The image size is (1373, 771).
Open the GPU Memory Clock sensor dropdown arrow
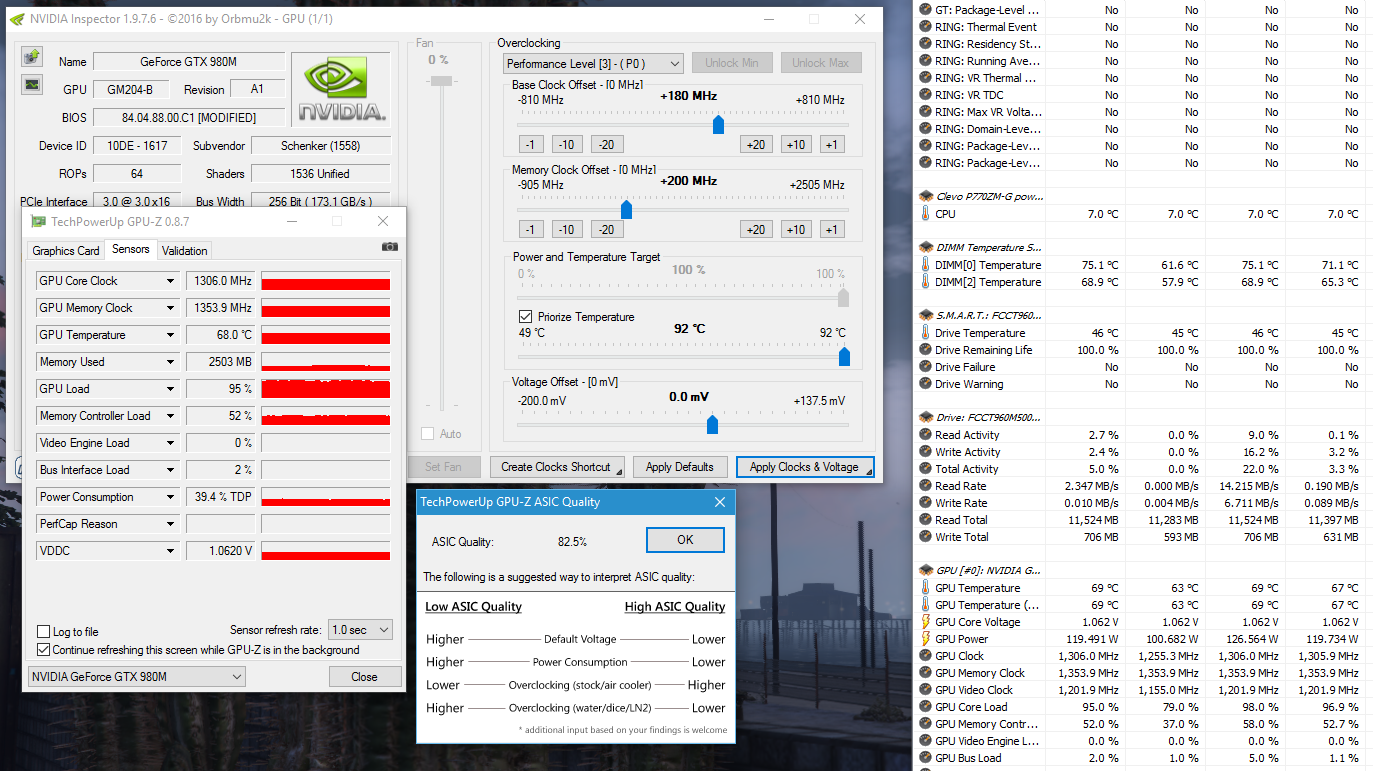pyautogui.click(x=171, y=308)
